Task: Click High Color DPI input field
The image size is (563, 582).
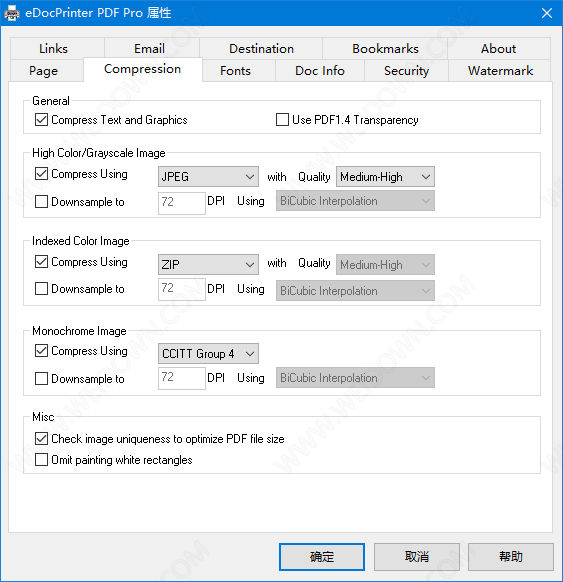Action: click(x=182, y=203)
